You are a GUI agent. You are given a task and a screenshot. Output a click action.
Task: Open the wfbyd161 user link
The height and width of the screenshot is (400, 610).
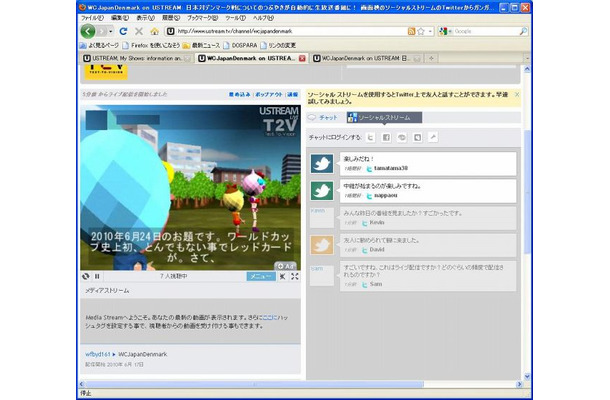[98, 354]
